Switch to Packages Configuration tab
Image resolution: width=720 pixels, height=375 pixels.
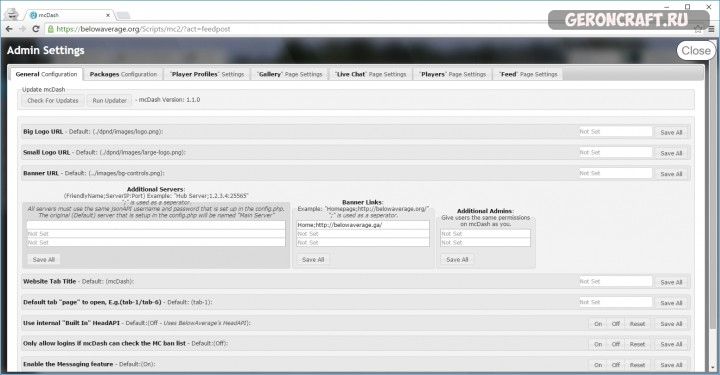(x=123, y=74)
